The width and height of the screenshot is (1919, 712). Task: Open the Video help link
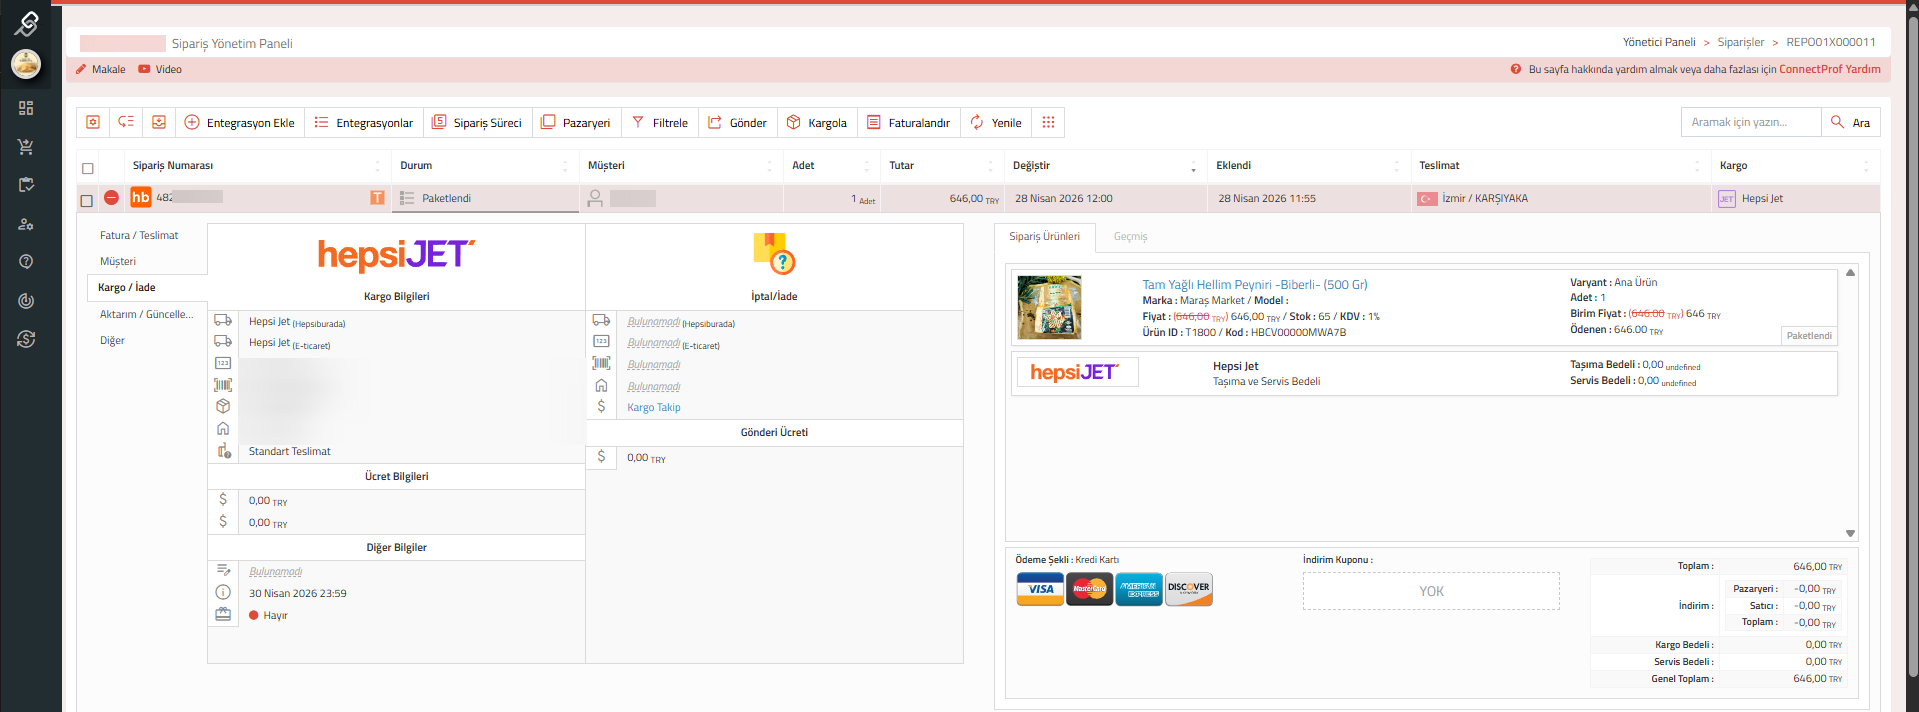pyautogui.click(x=160, y=69)
